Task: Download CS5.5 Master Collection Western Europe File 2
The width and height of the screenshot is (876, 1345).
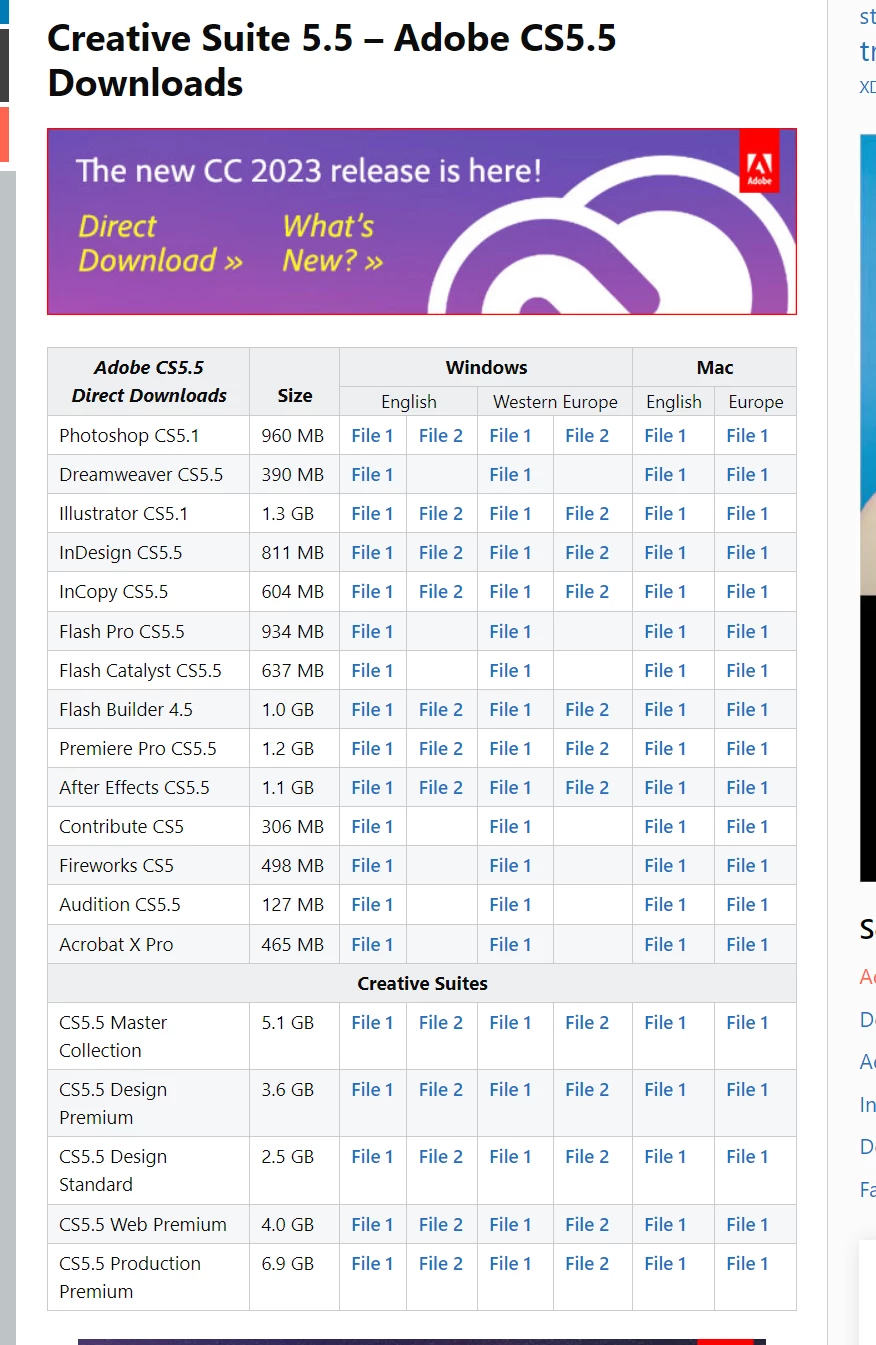Action: click(x=587, y=1022)
